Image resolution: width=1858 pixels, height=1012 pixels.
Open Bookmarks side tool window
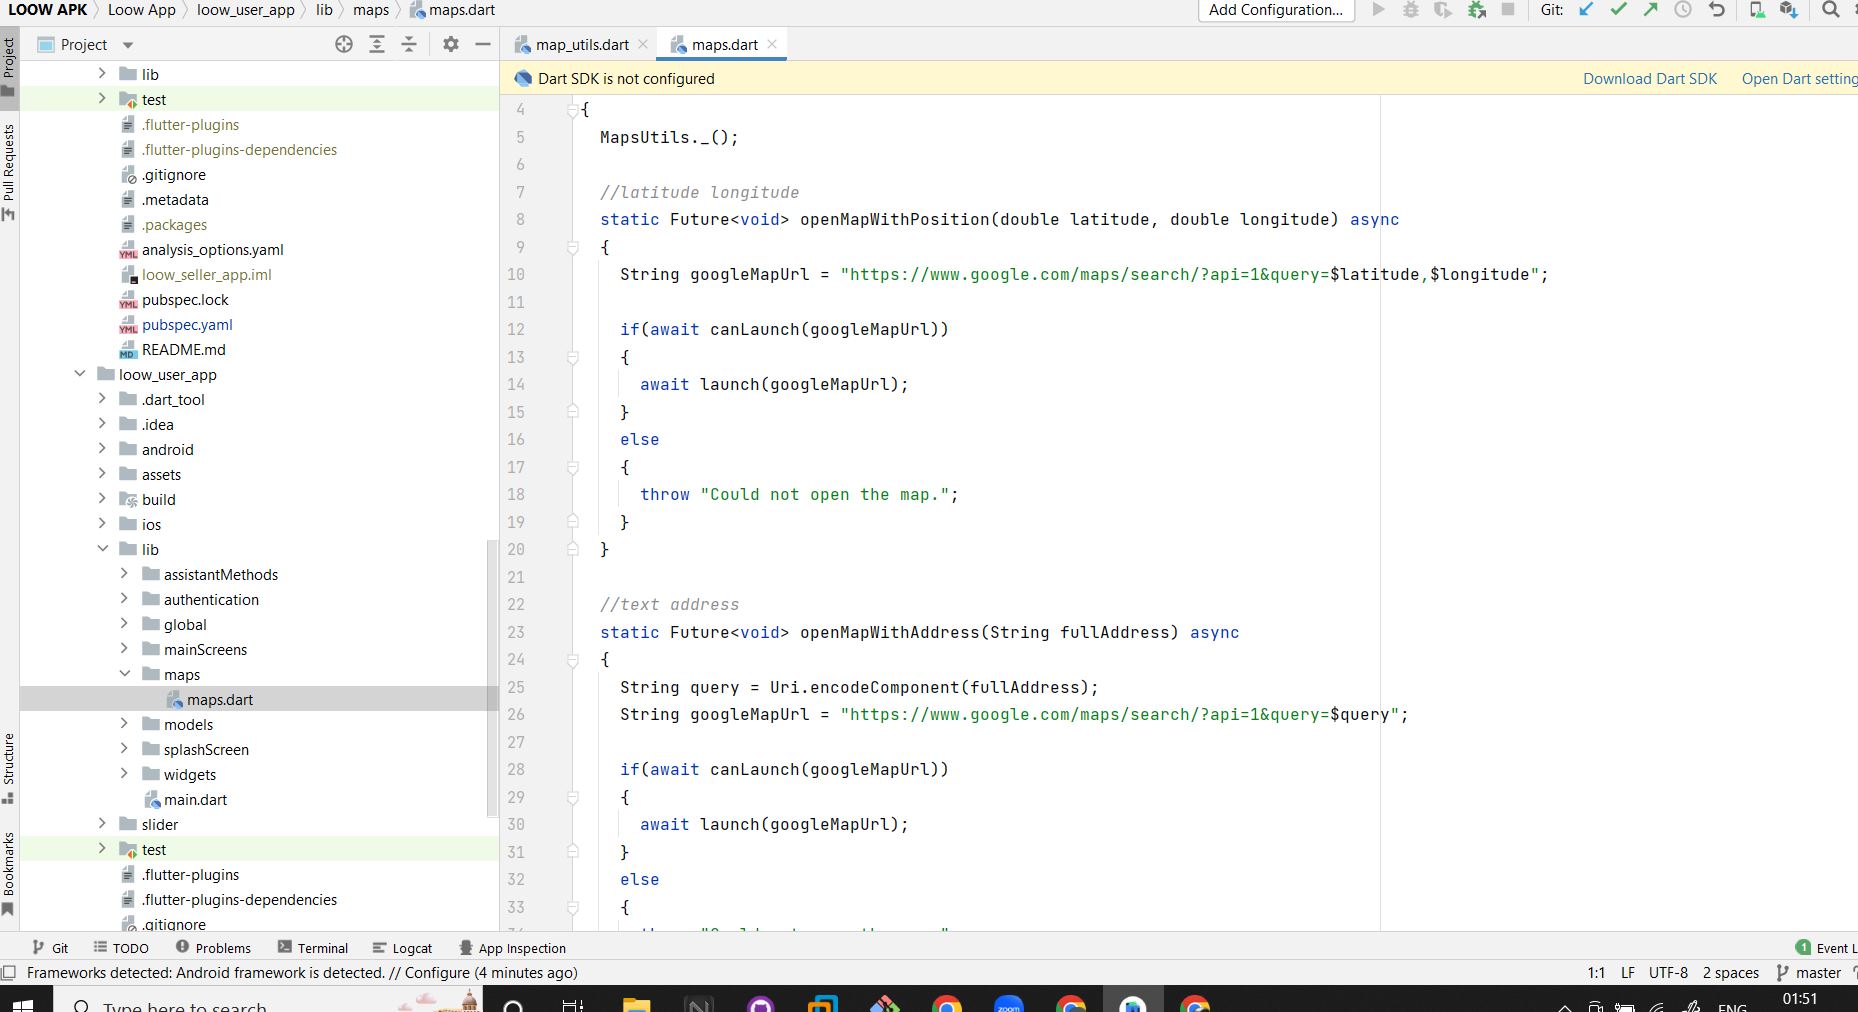[9, 873]
